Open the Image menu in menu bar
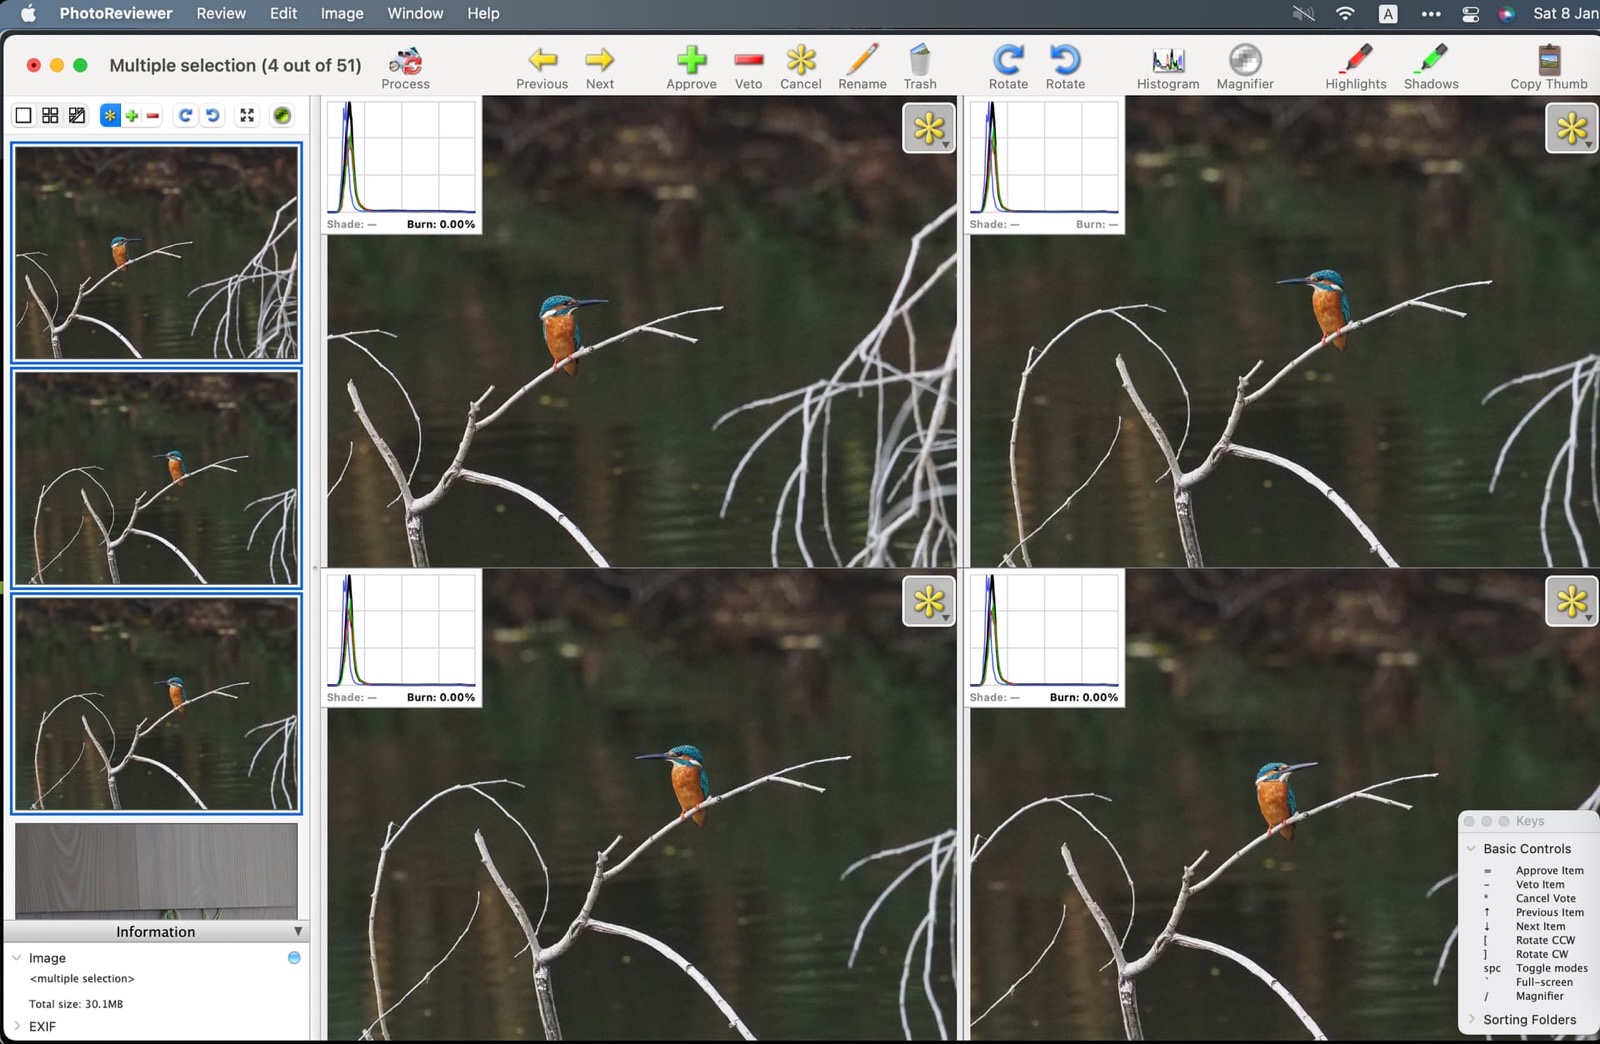The image size is (1600, 1044). click(x=341, y=13)
